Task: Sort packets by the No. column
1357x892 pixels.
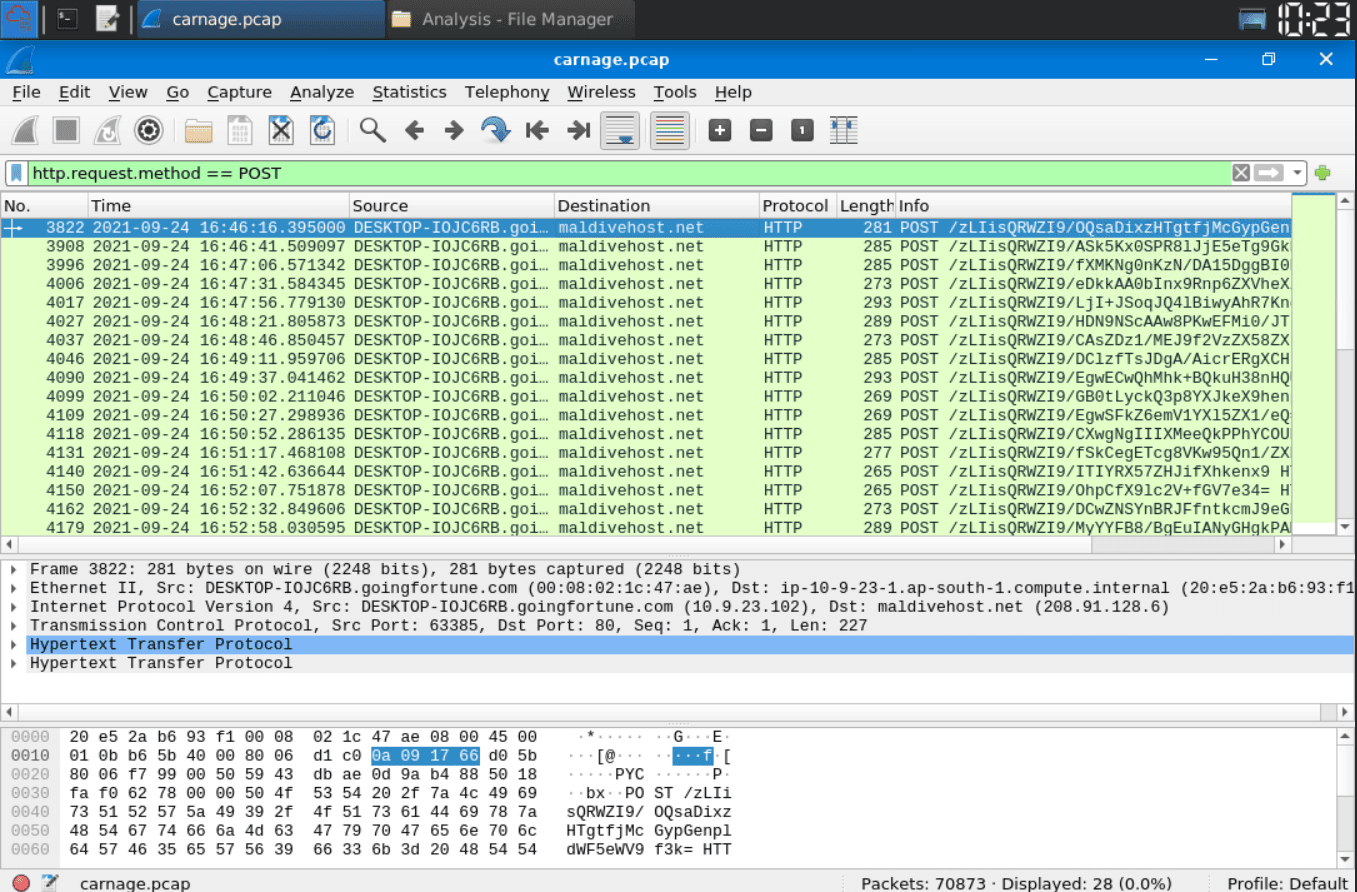Action: [x=44, y=205]
